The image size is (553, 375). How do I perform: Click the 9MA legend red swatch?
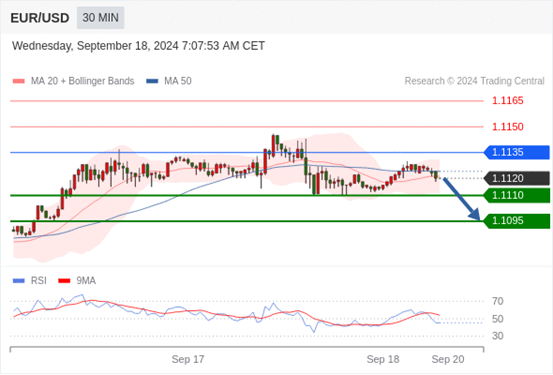(x=64, y=281)
